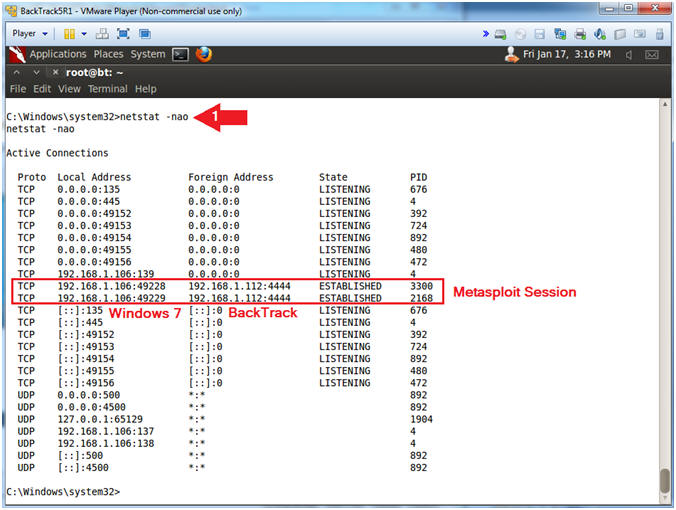Expand the power options arrow beside pause
The image size is (676, 510).
coord(84,34)
